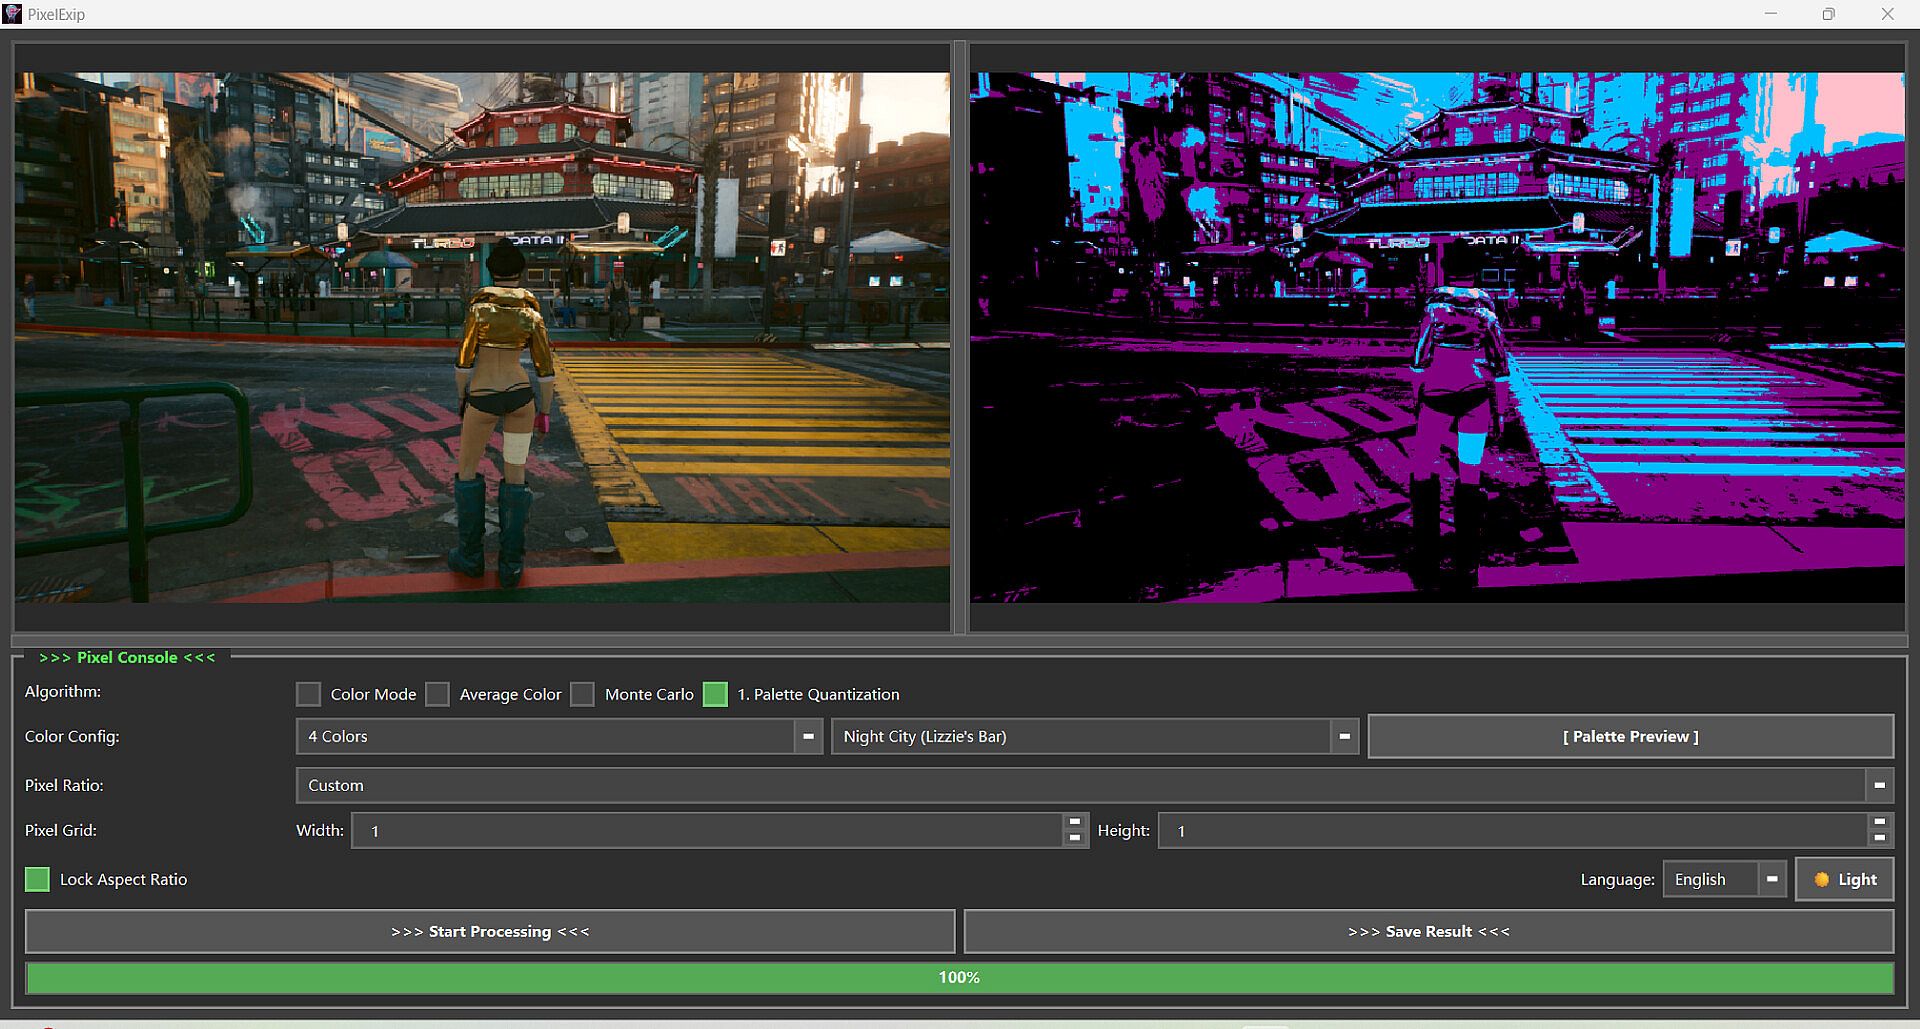Increment the Width spinner up arrow

(1075, 822)
